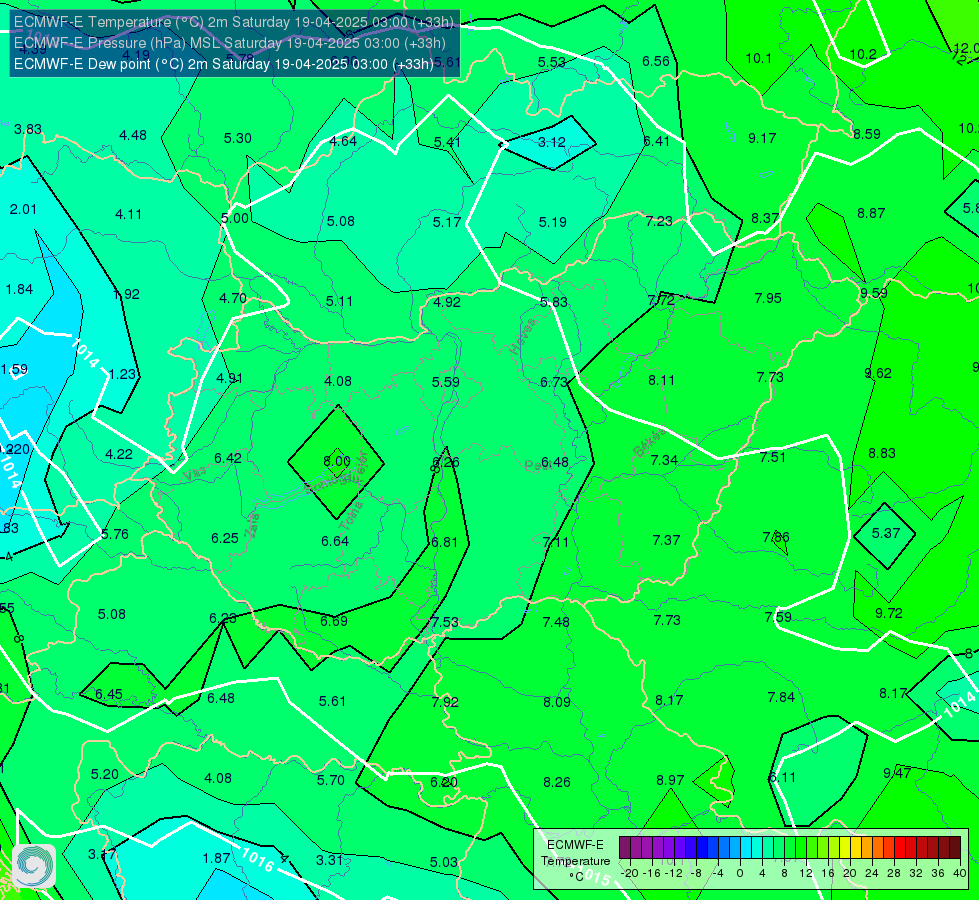Click the 9.62 grid value
Image resolution: width=979 pixels, height=900 pixels.
(x=878, y=373)
